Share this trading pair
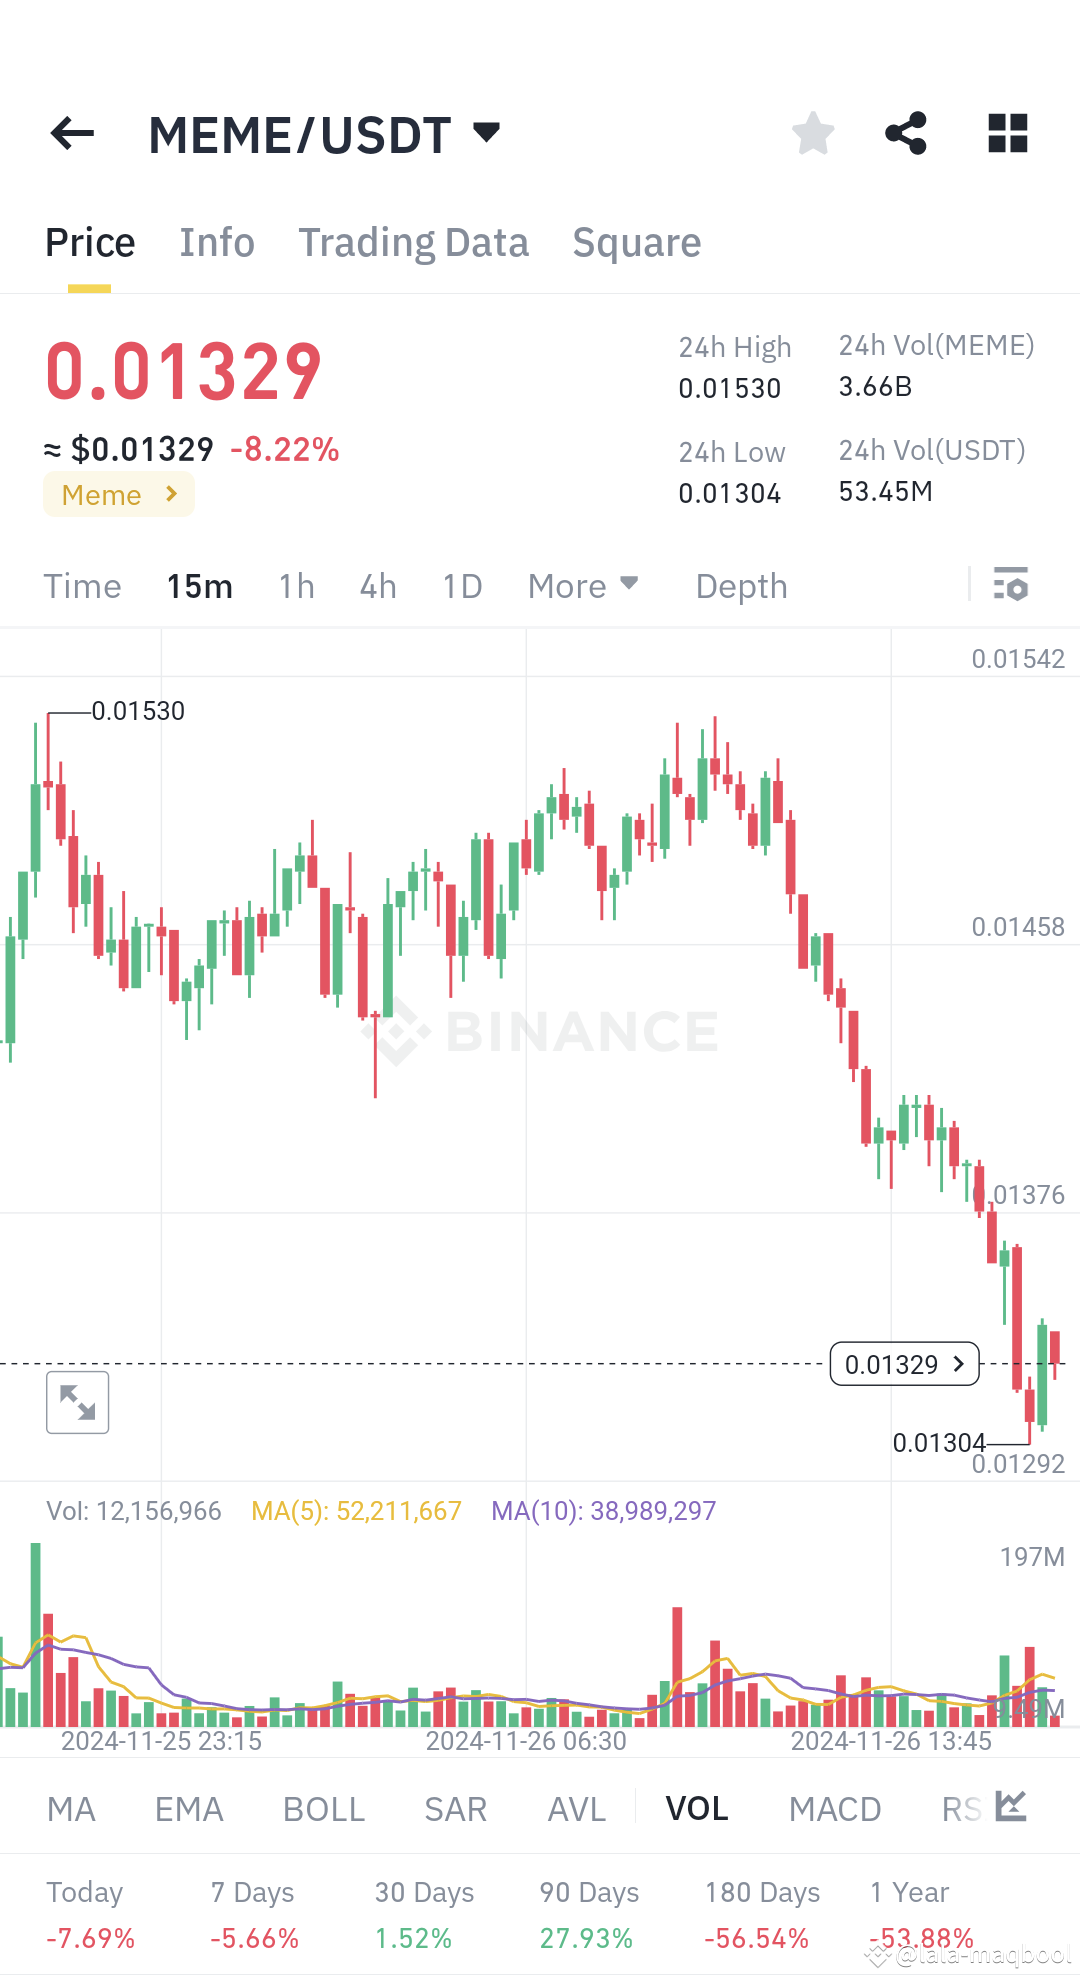This screenshot has width=1080, height=1977. [906, 133]
